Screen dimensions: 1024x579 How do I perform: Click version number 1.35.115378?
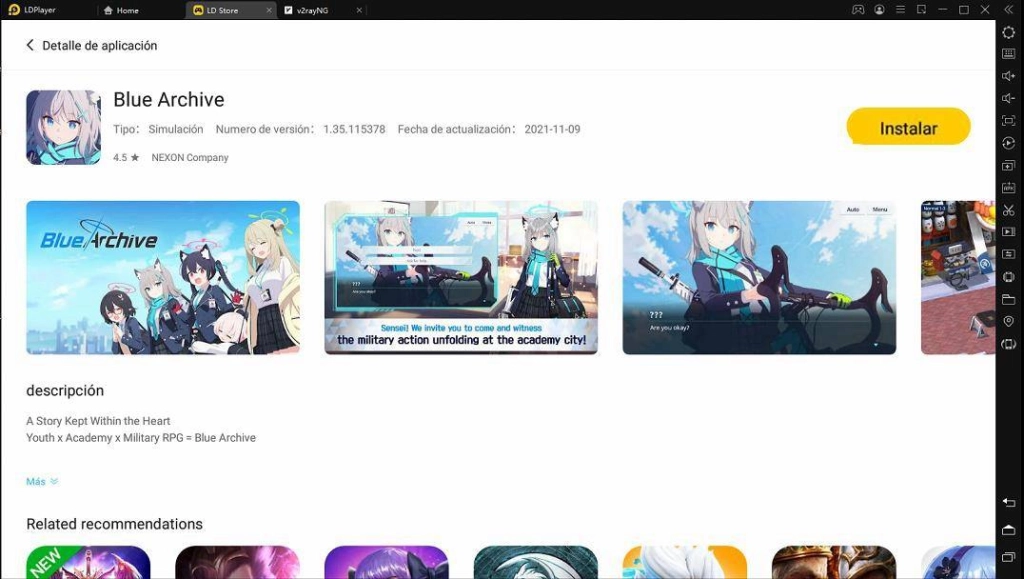tap(354, 129)
